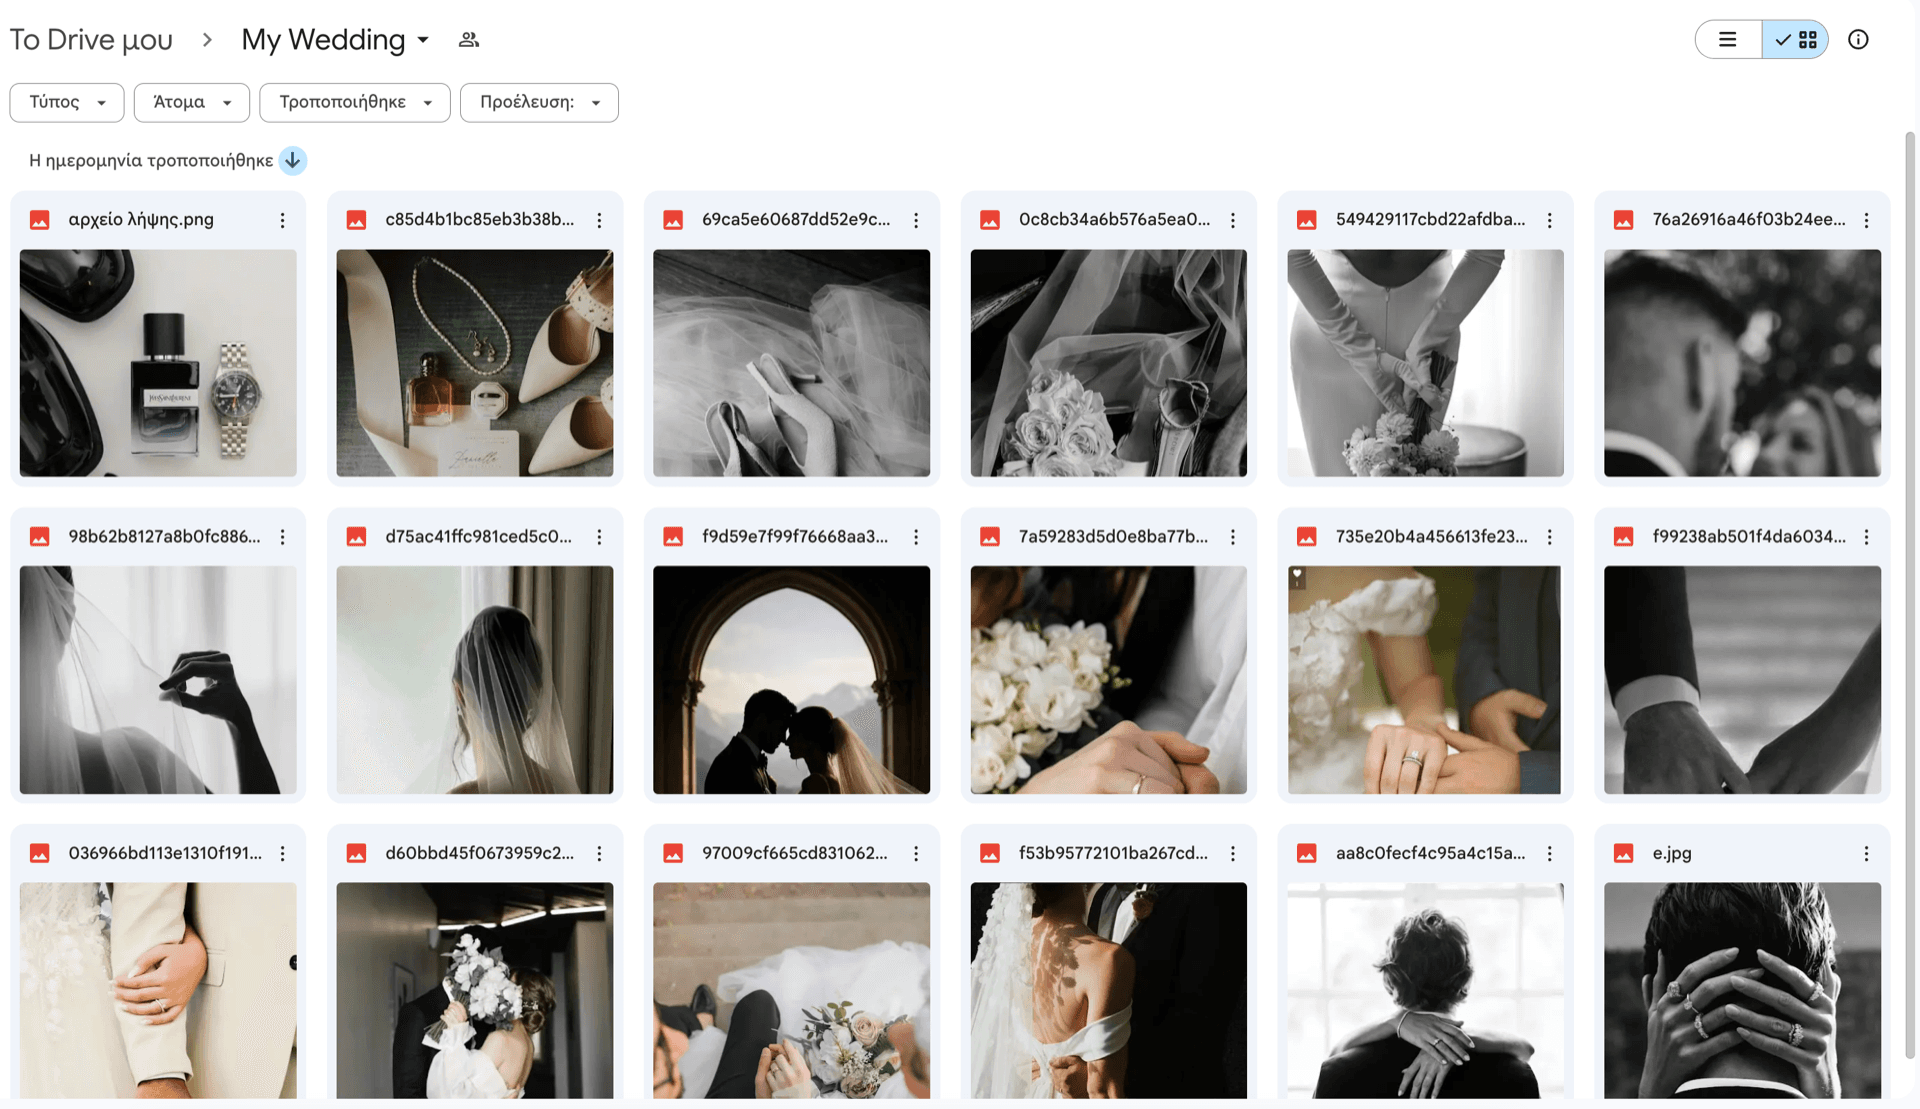The height and width of the screenshot is (1109, 1920).
Task: Open more options for c85d4b1bc85eb3b38b file
Action: coord(599,220)
